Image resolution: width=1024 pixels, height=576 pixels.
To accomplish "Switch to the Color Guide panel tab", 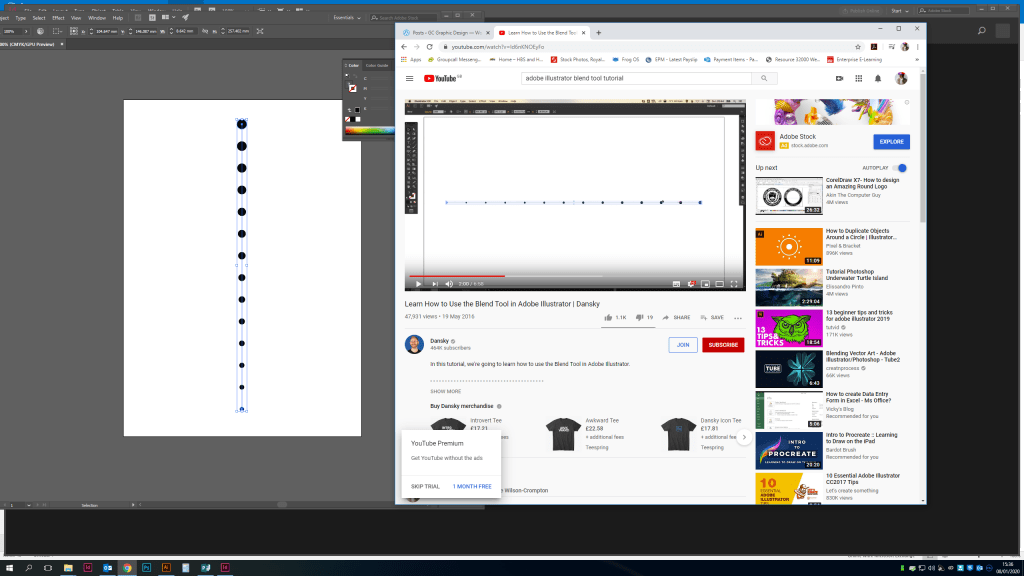I will coord(376,65).
